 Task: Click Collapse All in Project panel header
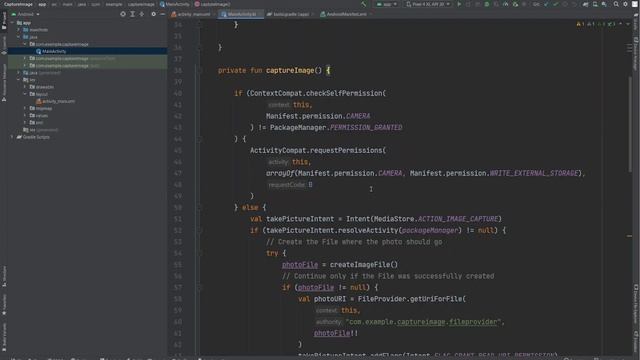point(142,14)
